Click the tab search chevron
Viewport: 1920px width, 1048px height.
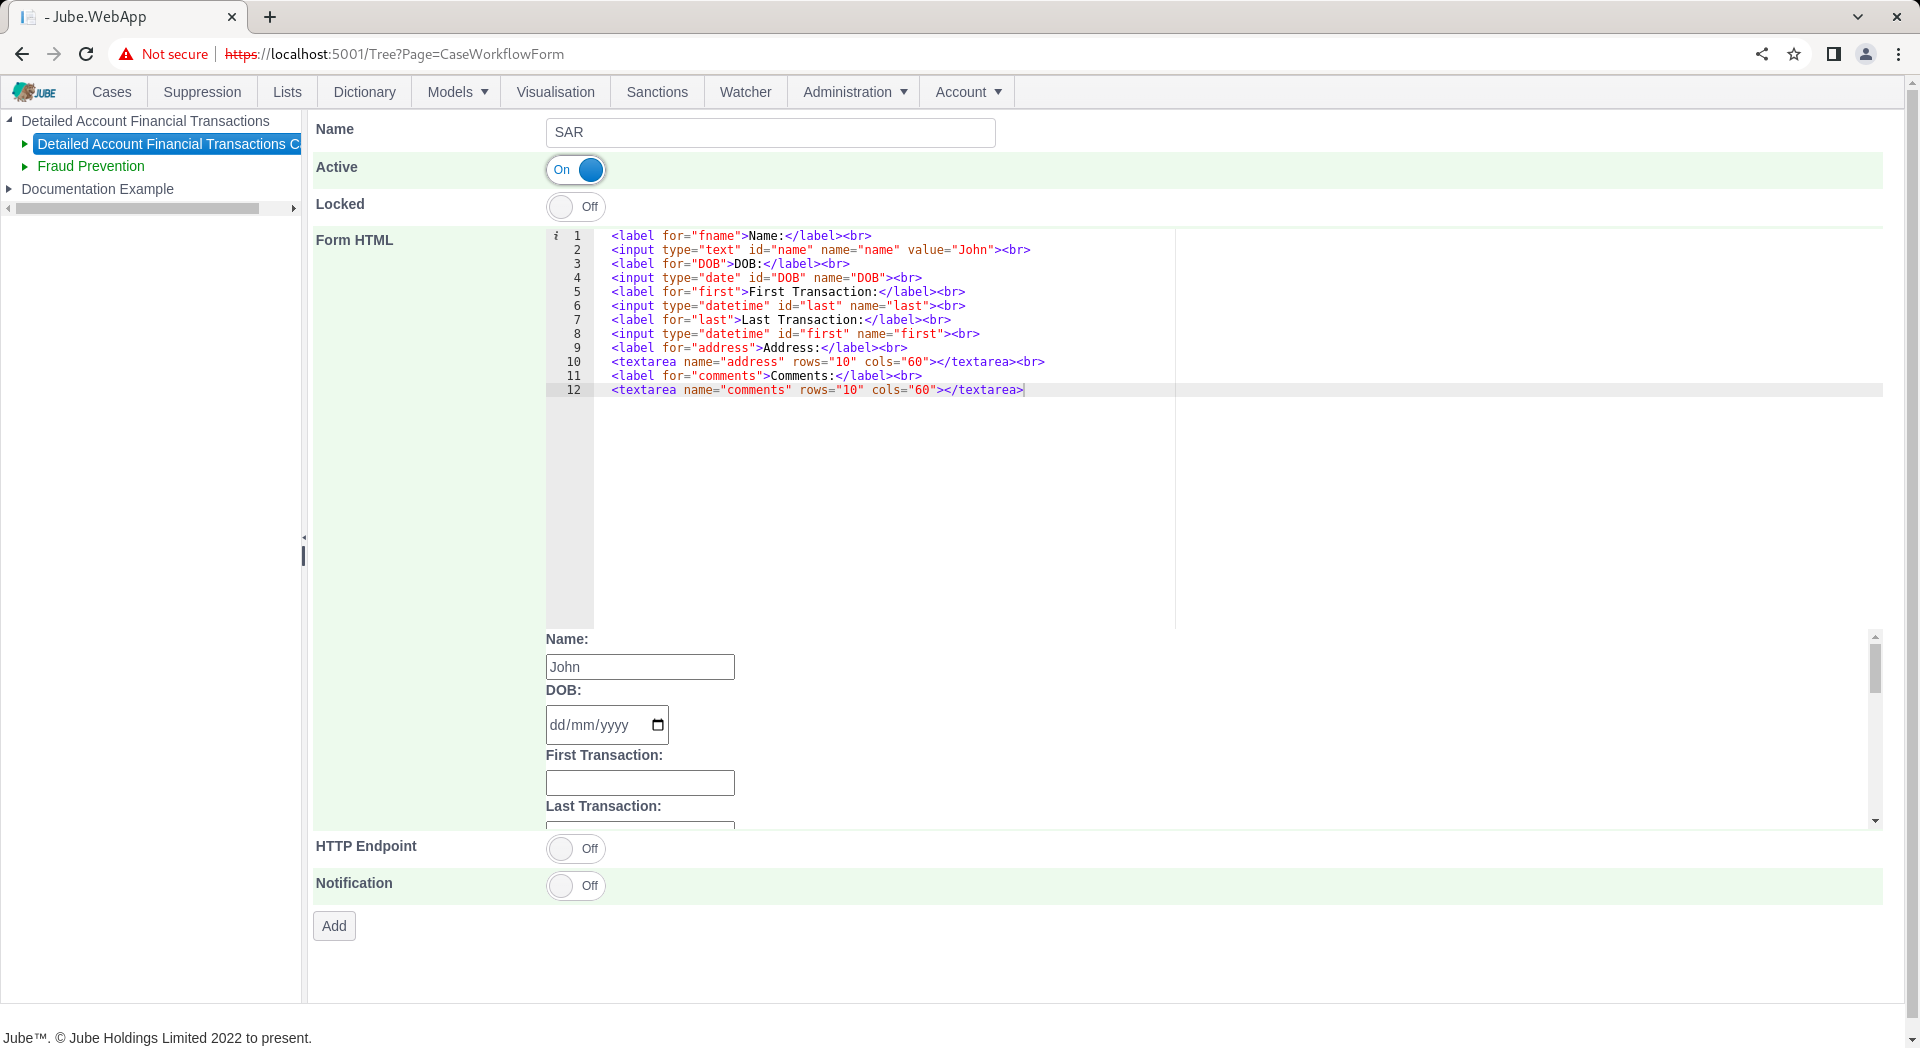coord(1858,17)
